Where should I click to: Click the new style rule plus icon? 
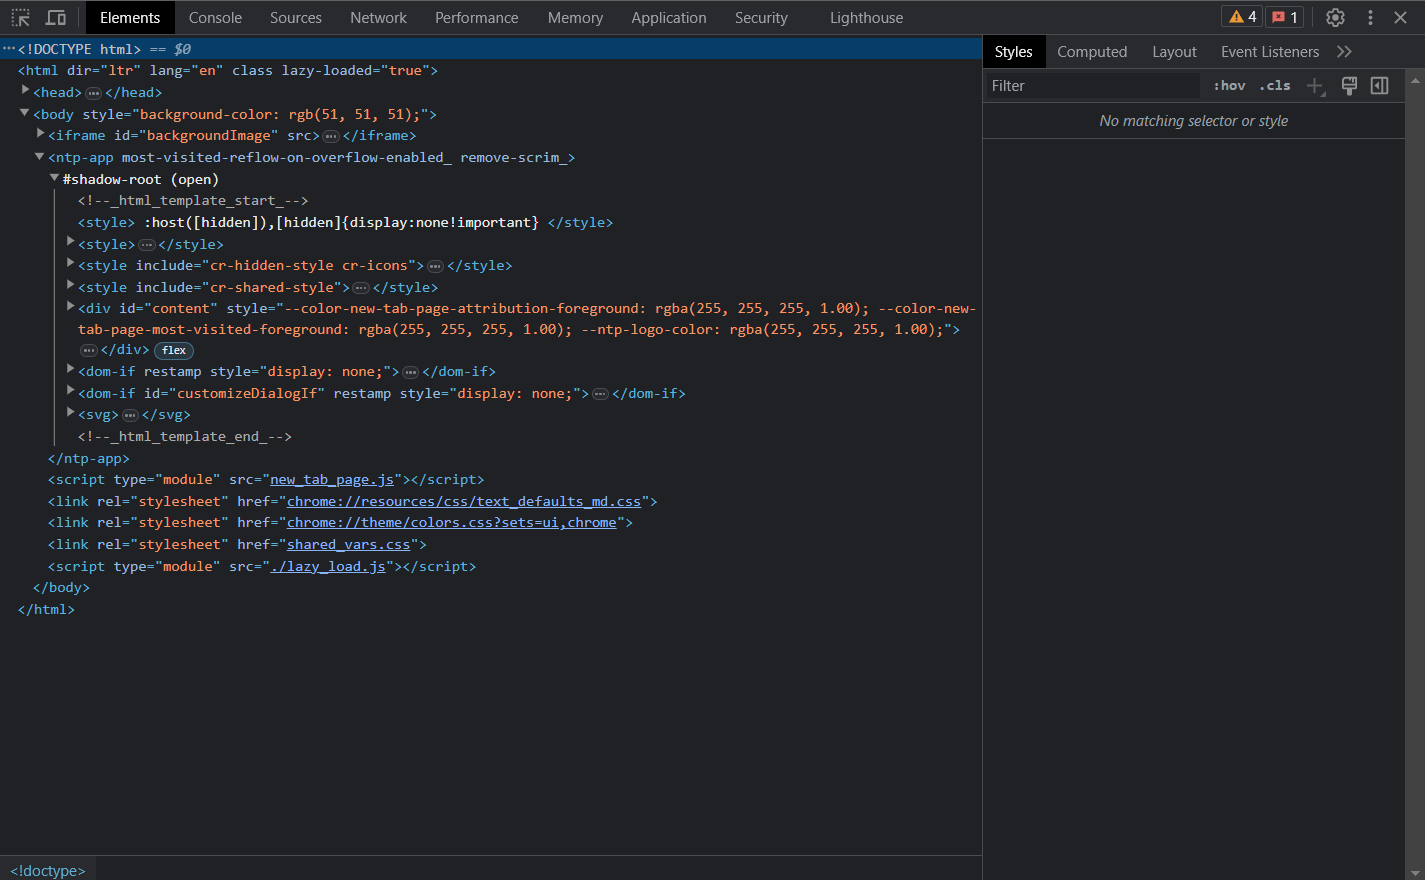tap(1316, 86)
